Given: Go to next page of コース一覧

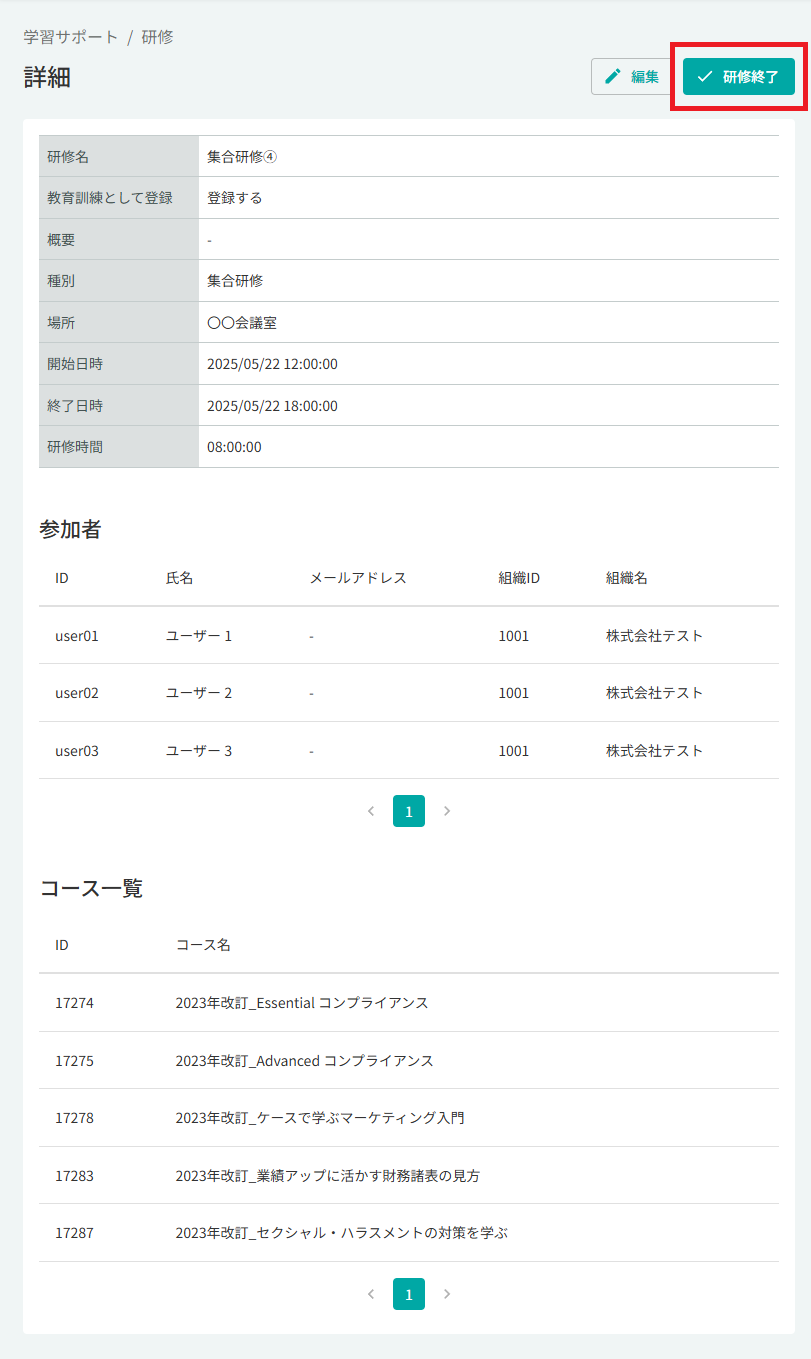Looking at the screenshot, I should (447, 1294).
